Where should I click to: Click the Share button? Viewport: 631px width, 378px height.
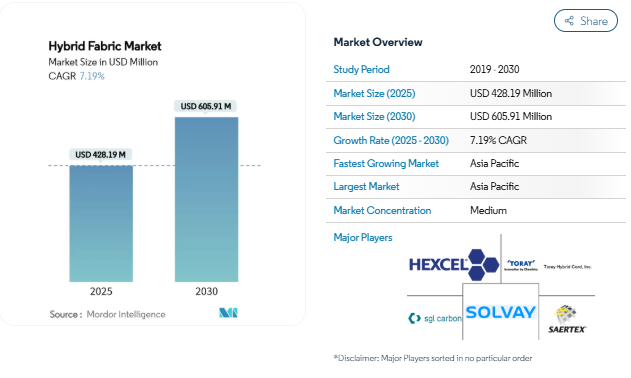click(x=586, y=21)
